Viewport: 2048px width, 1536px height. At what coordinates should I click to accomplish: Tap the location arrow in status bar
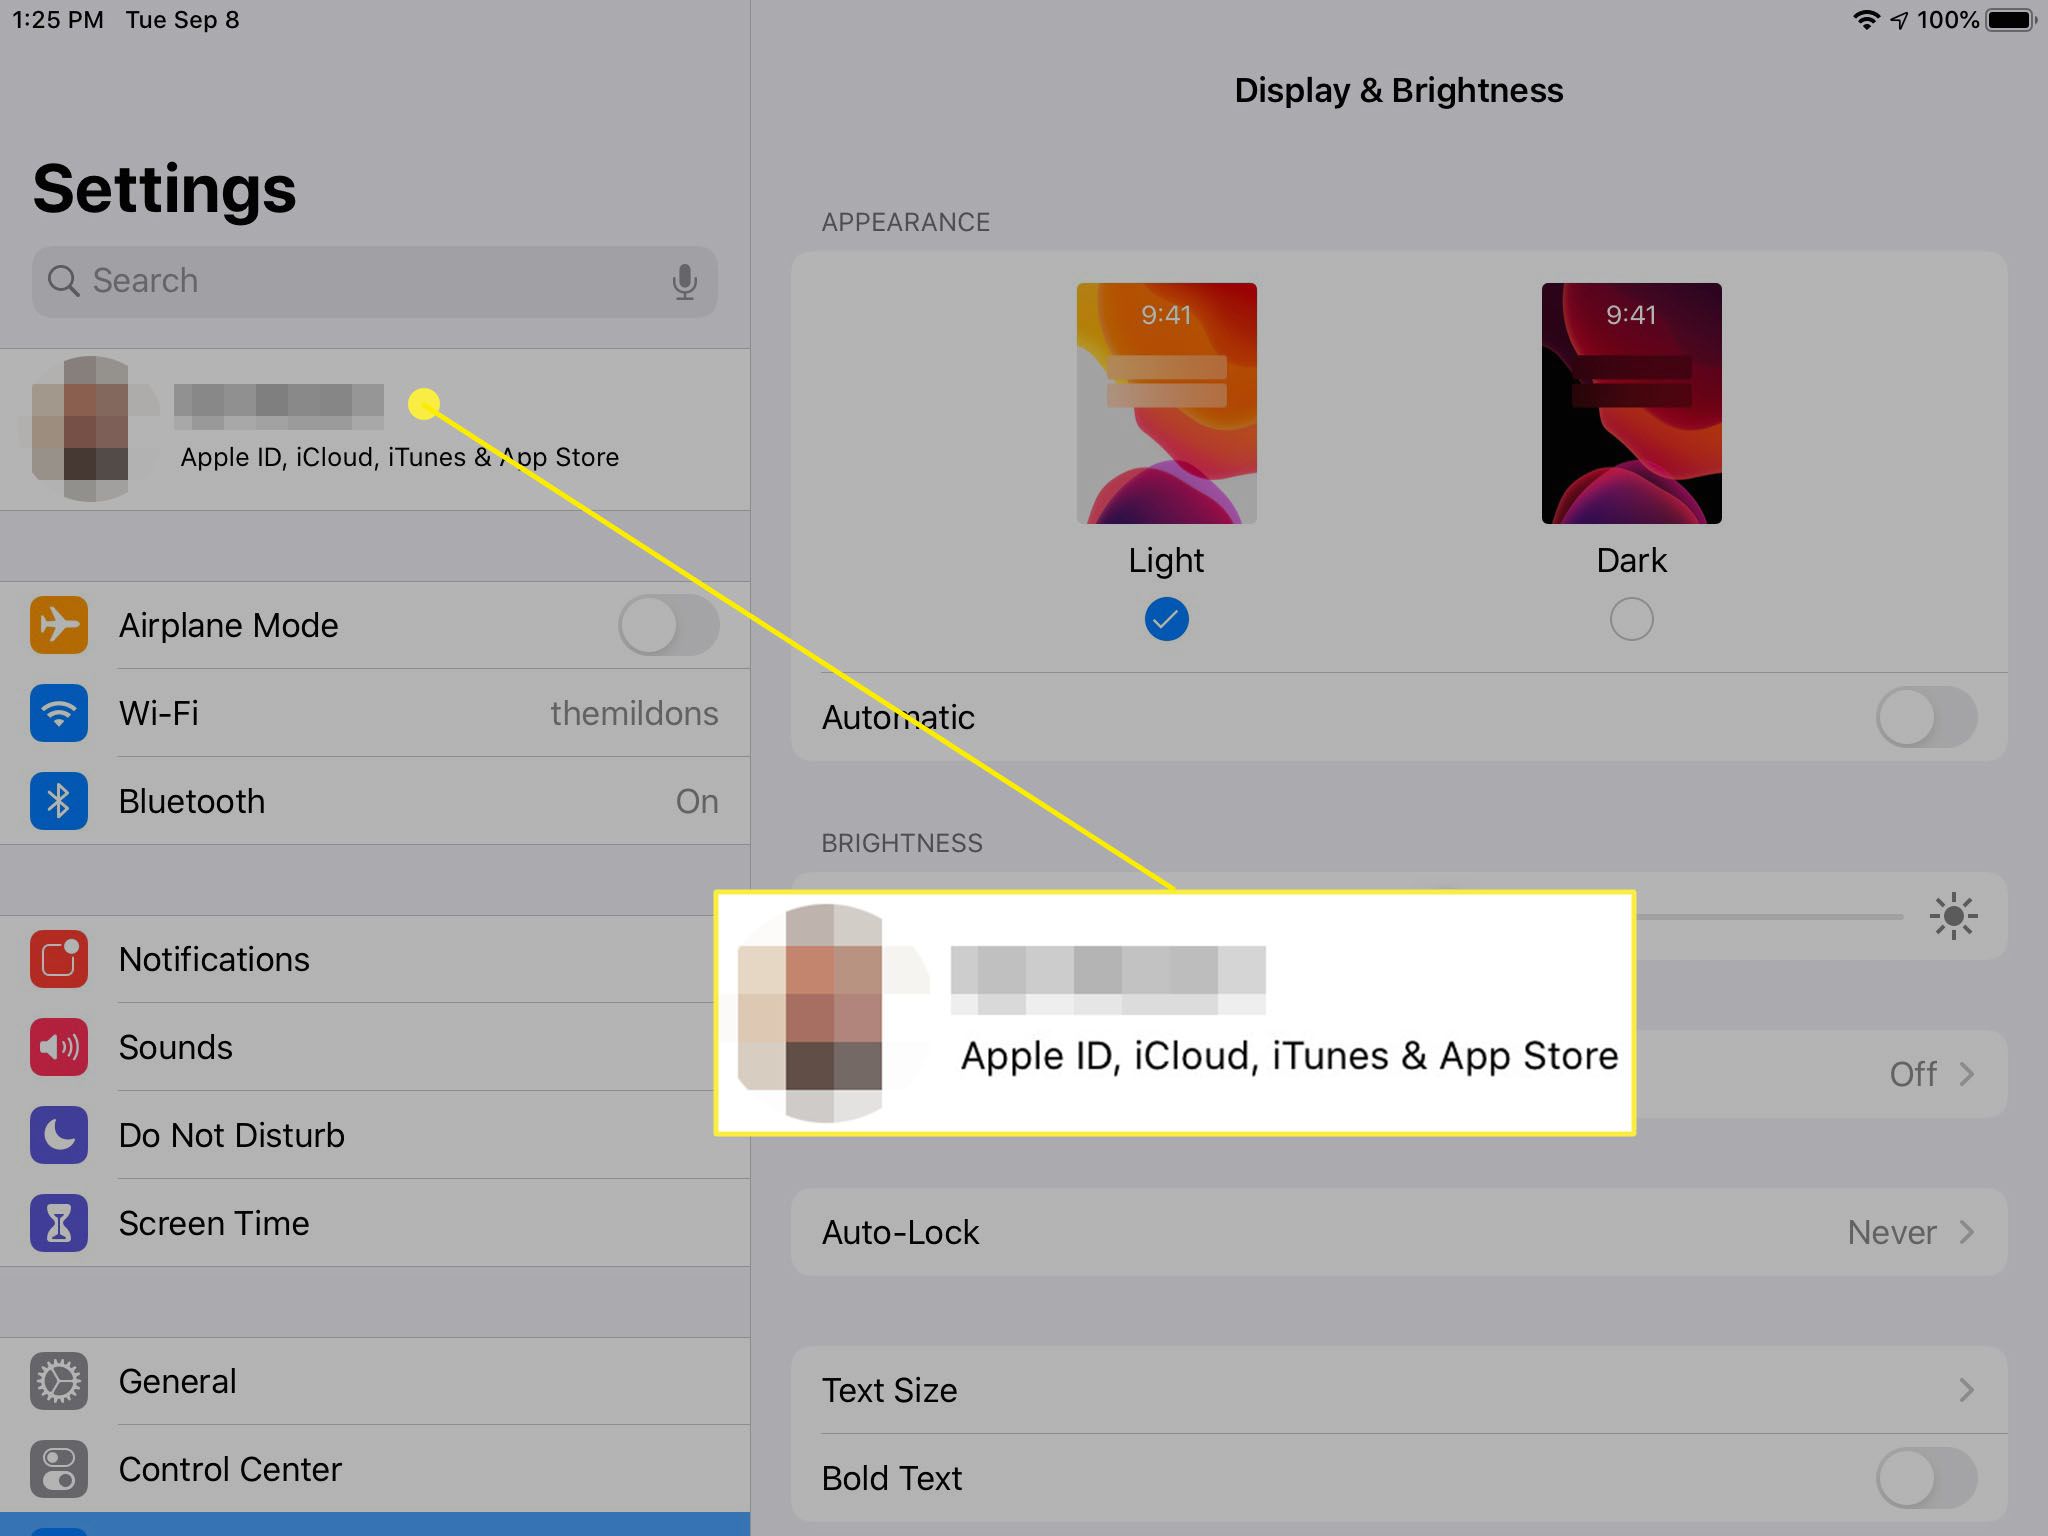point(1899,20)
